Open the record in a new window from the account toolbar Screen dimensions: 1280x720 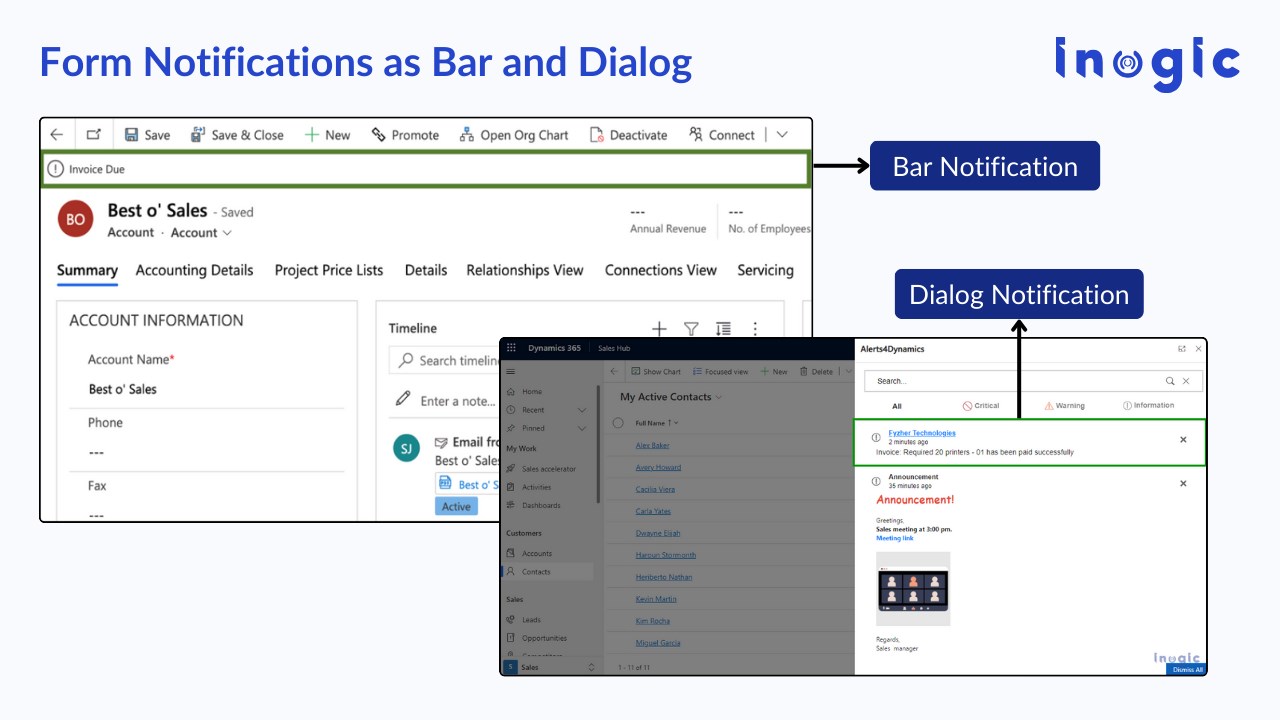93,135
